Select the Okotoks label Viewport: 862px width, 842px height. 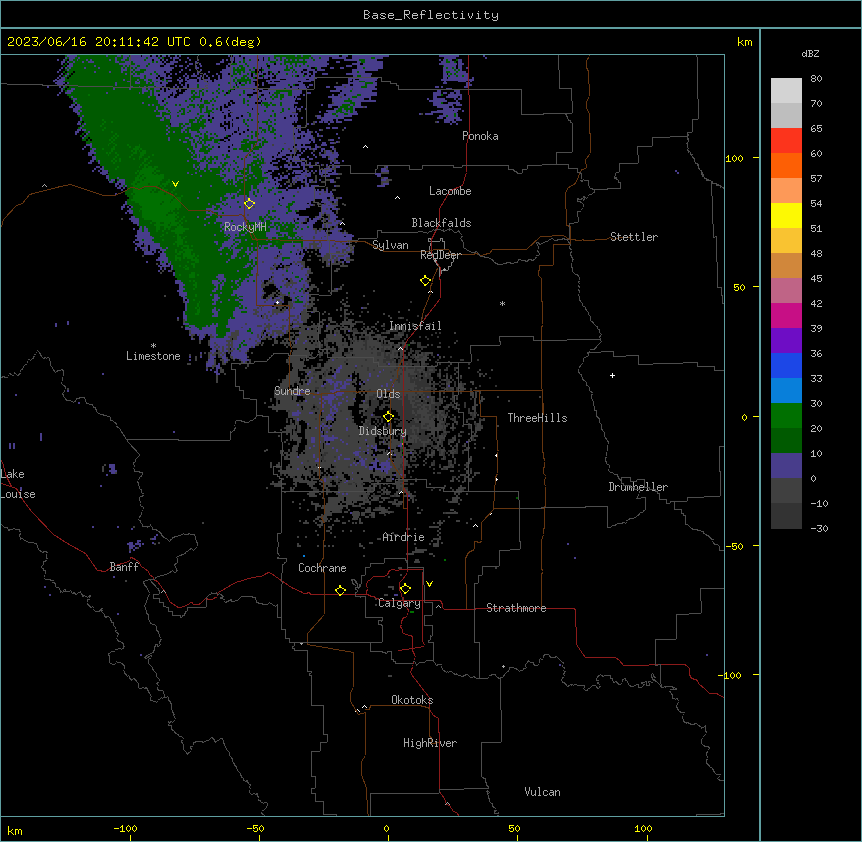click(x=412, y=700)
